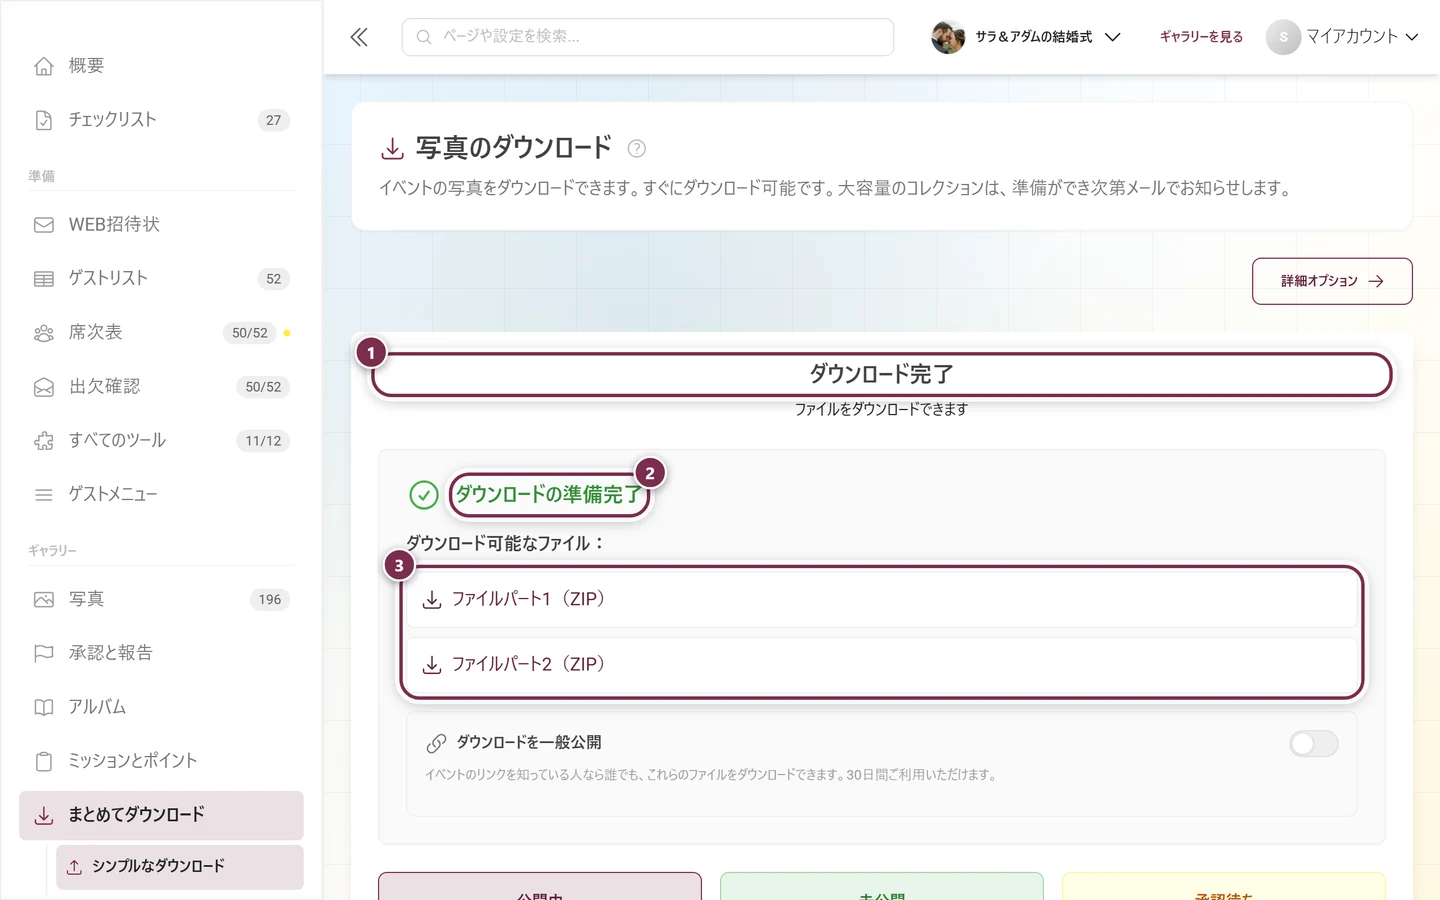Viewport: 1440px width, 900px height.
Task: Click the 52 badge beside ゲストリスト
Action: [x=273, y=279]
